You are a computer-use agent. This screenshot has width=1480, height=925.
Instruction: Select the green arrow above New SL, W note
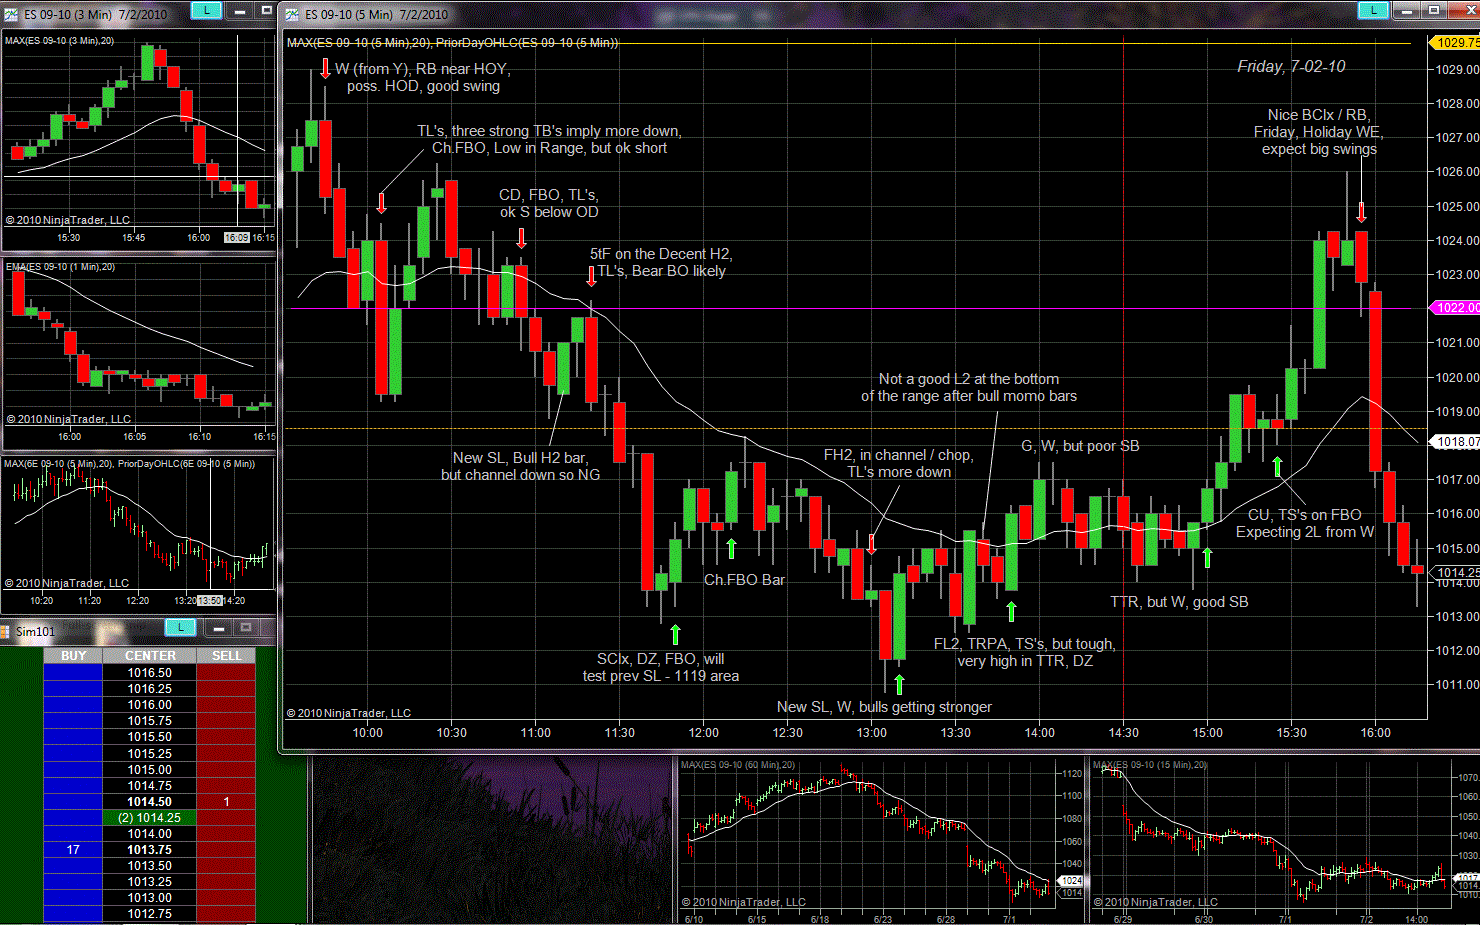[899, 684]
